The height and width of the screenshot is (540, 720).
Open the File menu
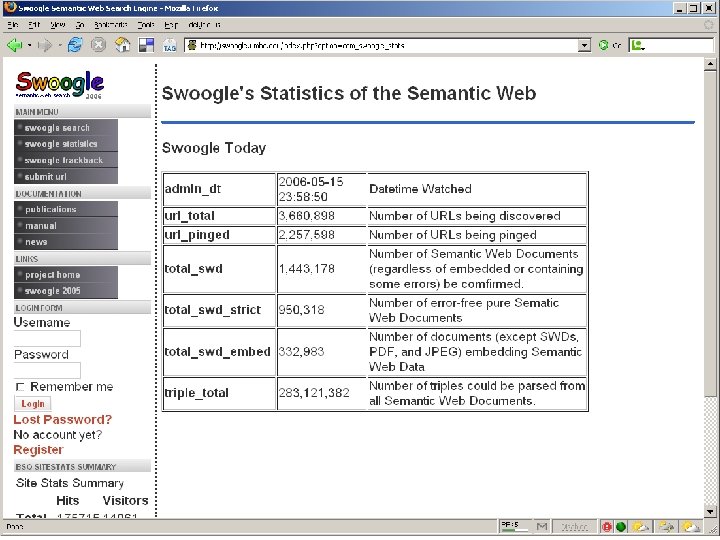13,25
